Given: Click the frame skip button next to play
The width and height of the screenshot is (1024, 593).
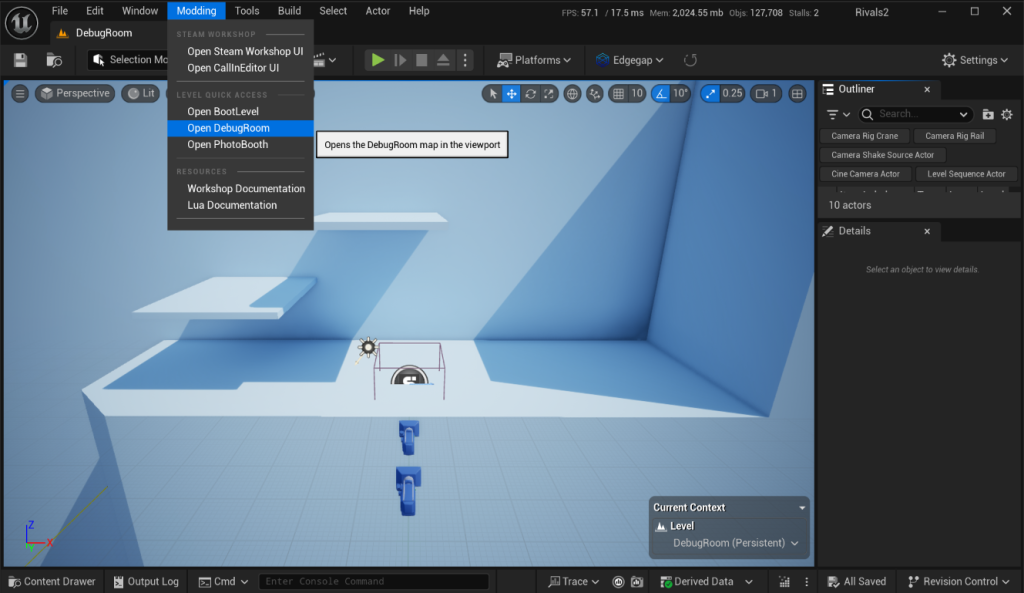Looking at the screenshot, I should coord(400,60).
